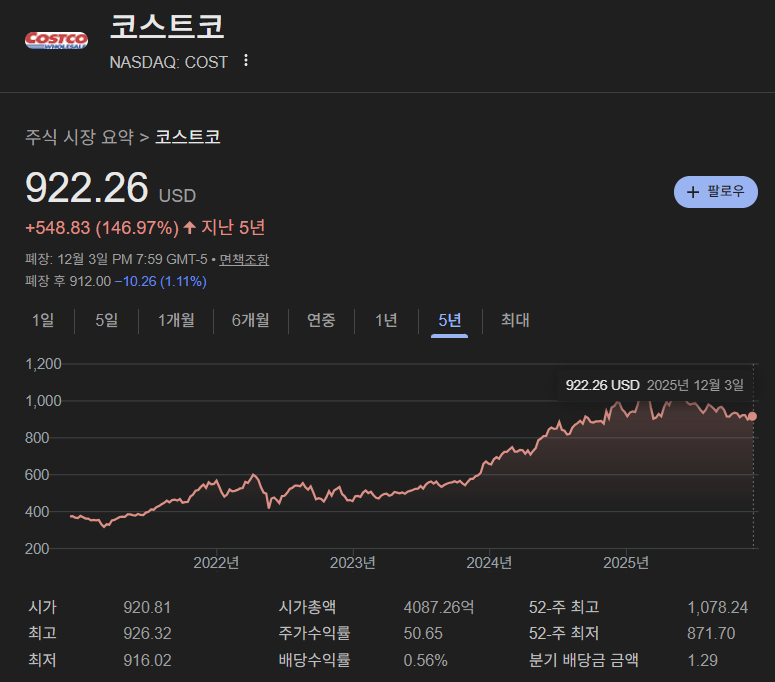This screenshot has width=775, height=682.
Task: Click the 팔로우 follow button
Action: [715, 192]
